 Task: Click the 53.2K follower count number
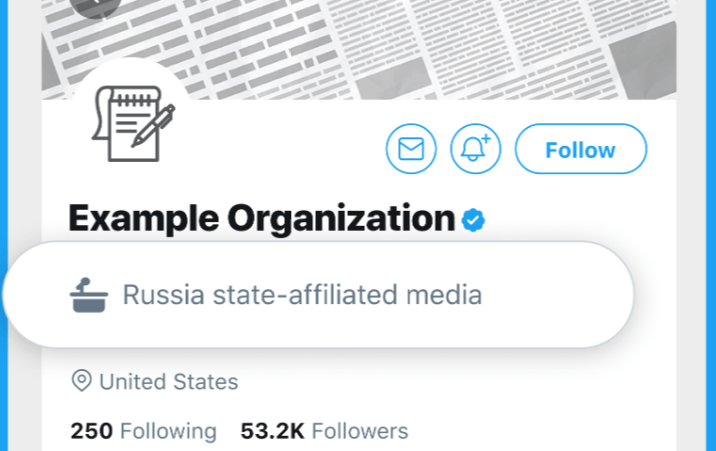click(273, 431)
